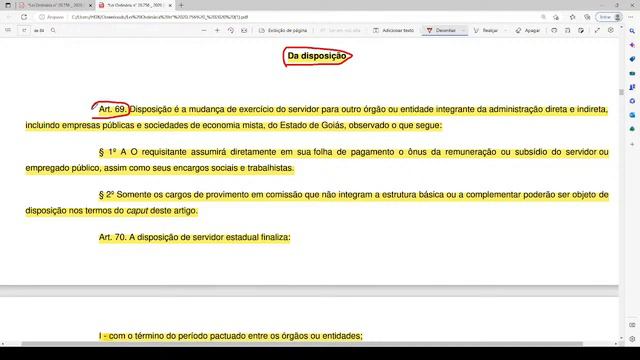Open sidebar settings gear at bottom
The height and width of the screenshot is (360, 640).
[x=632, y=339]
